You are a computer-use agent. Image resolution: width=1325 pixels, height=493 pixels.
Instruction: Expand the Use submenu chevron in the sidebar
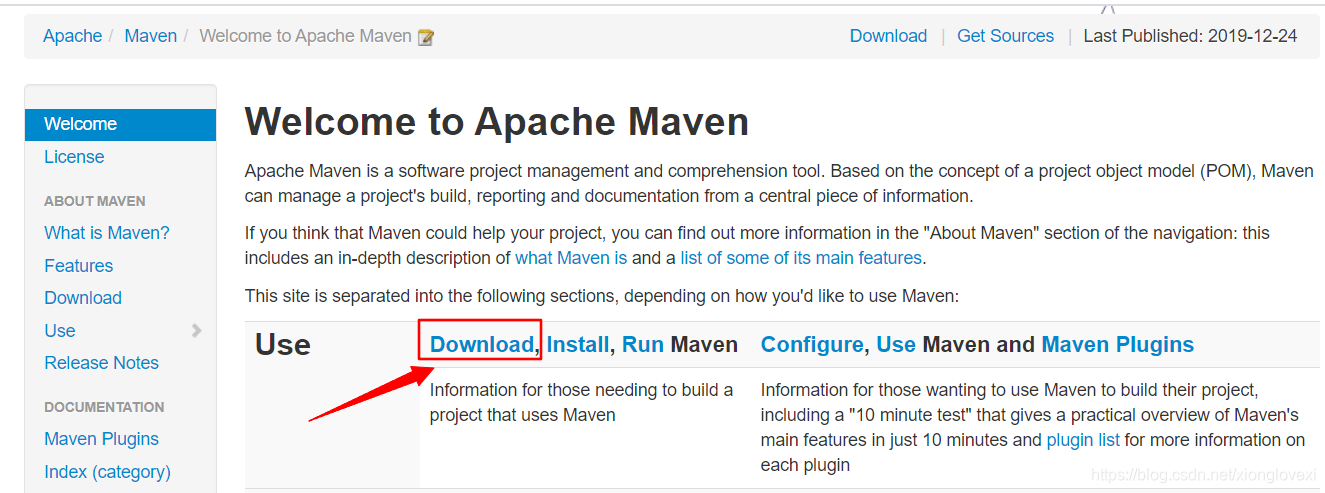point(196,331)
